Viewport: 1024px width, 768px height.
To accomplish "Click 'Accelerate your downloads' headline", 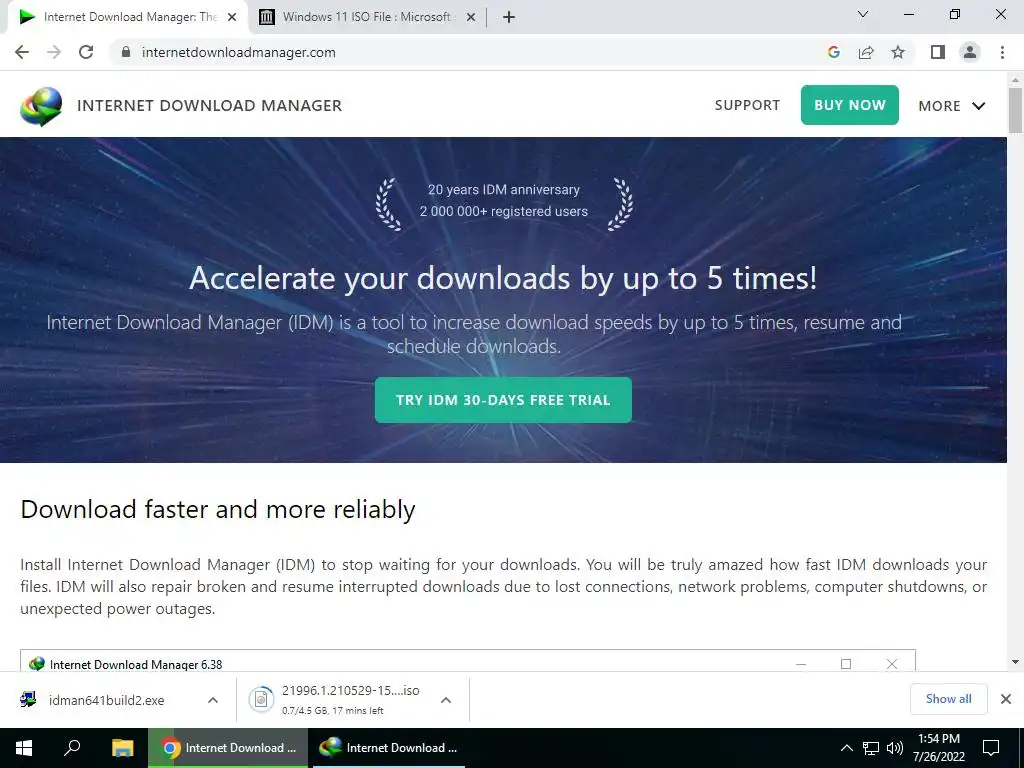I will tap(503, 279).
